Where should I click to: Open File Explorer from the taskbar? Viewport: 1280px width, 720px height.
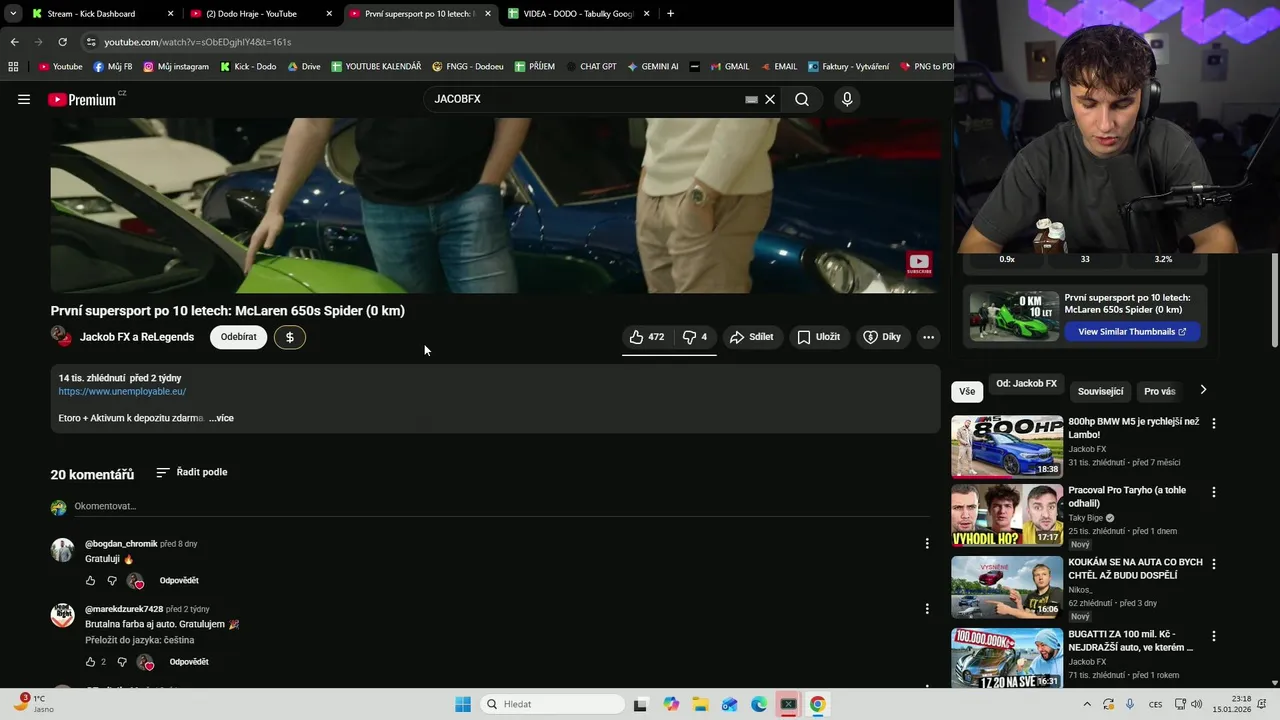pyautogui.click(x=700, y=704)
